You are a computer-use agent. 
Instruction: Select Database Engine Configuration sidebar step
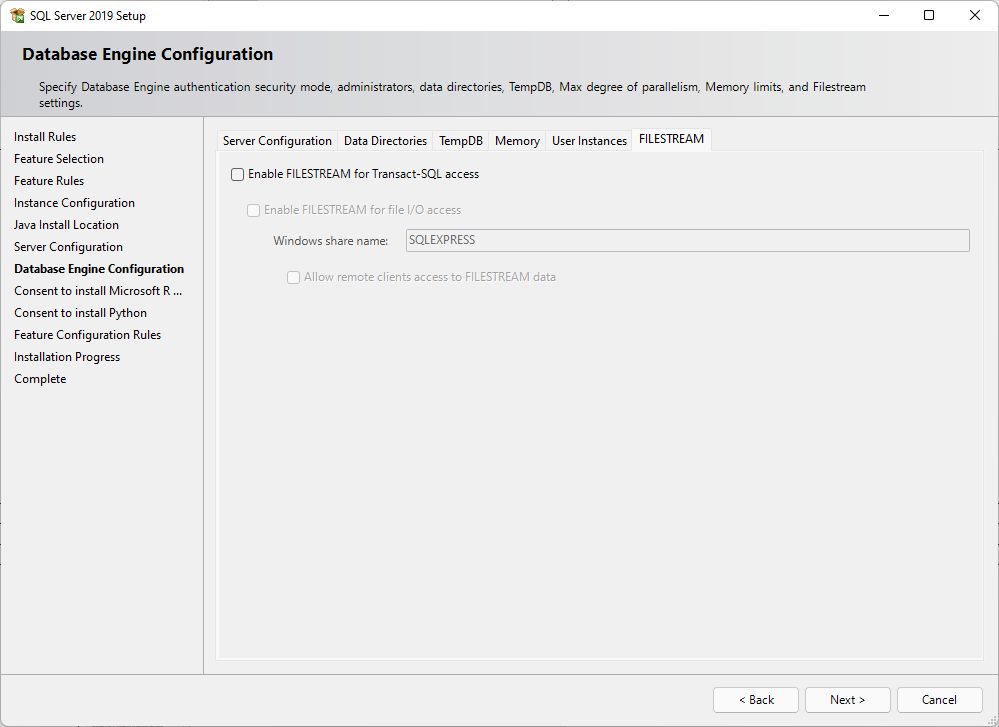(x=99, y=269)
